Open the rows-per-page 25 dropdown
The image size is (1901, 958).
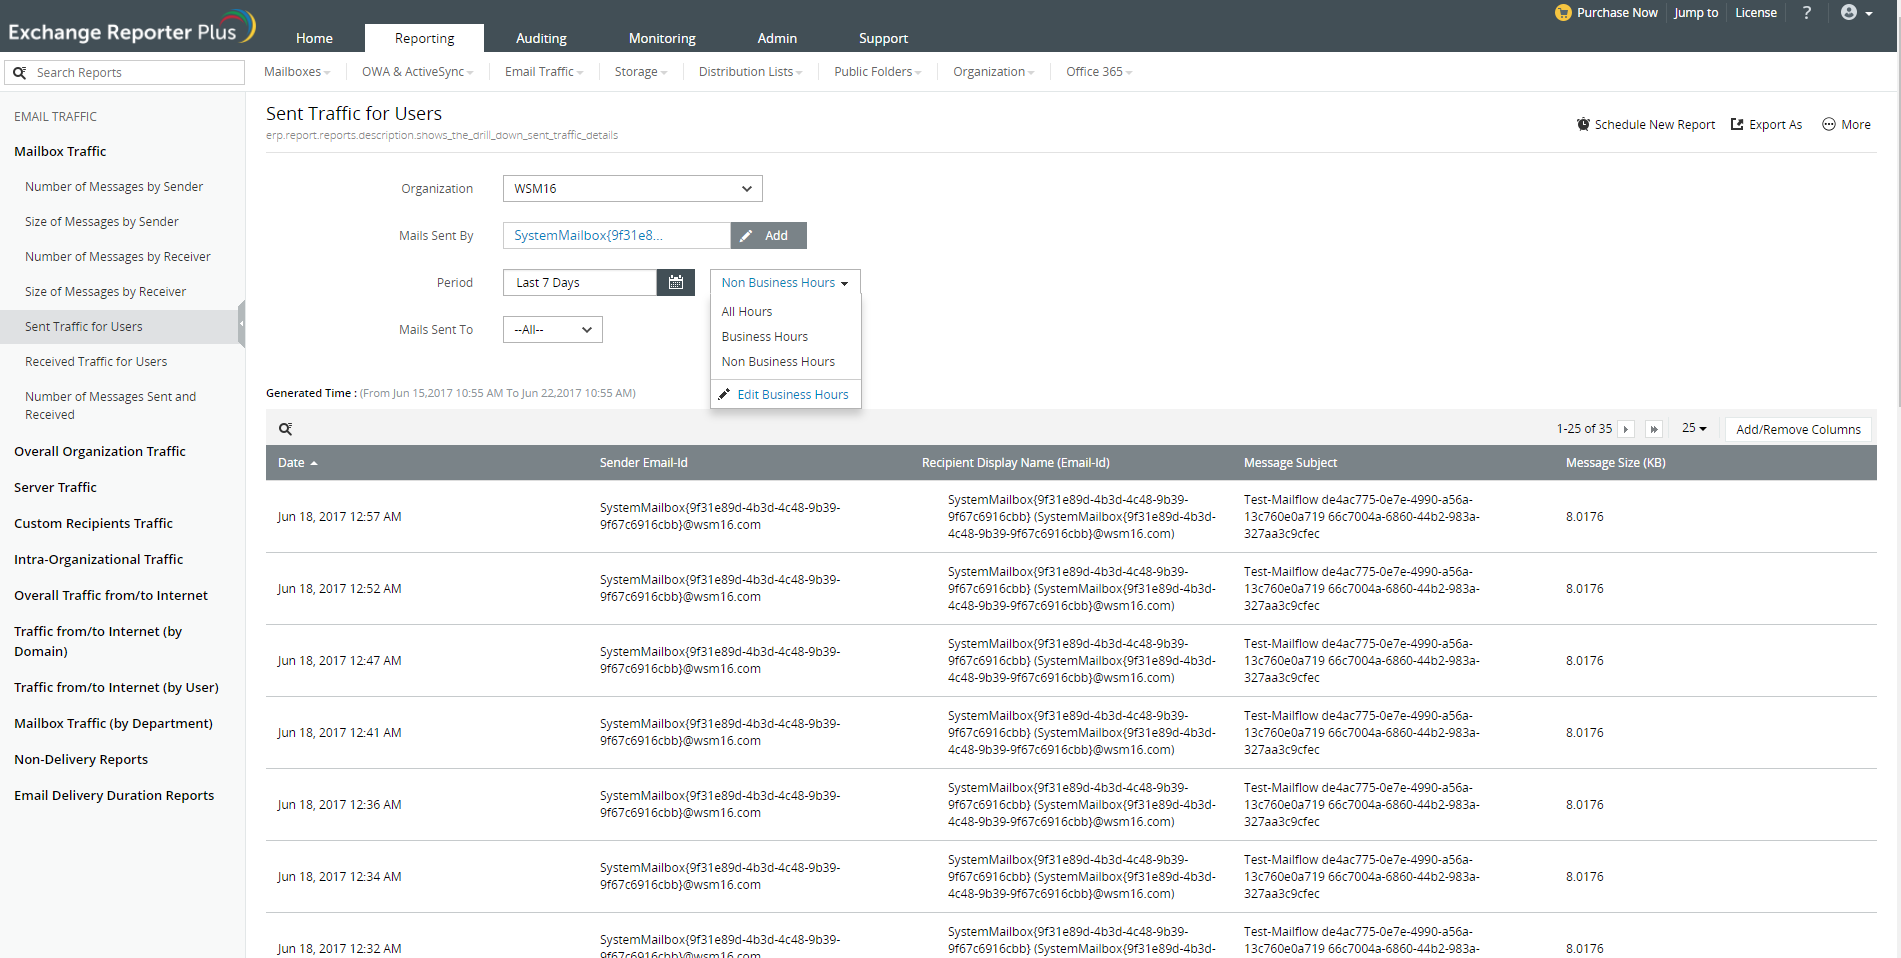(x=1693, y=428)
